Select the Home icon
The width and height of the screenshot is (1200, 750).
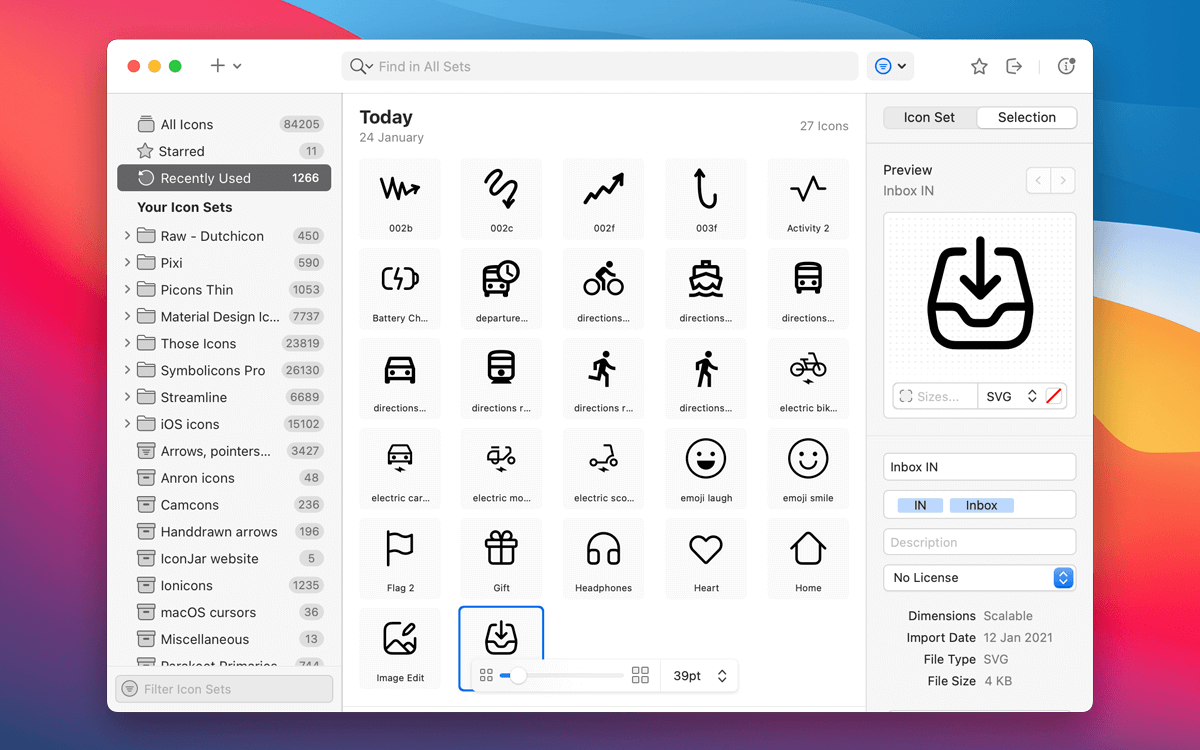808,558
